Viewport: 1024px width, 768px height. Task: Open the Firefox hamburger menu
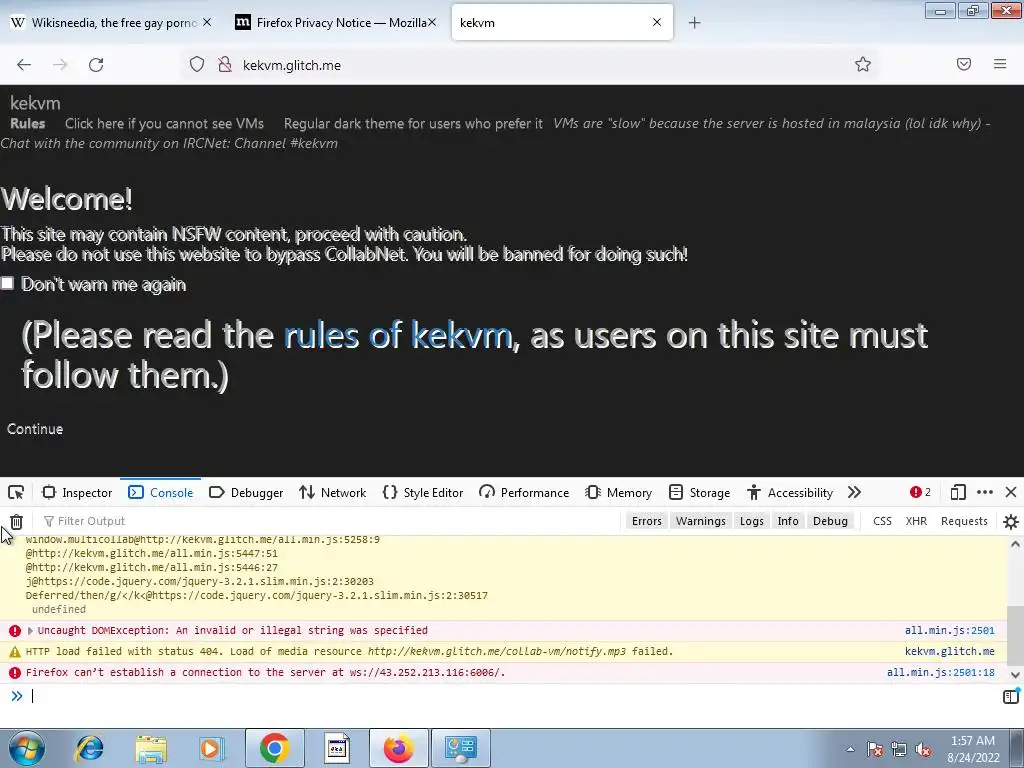tap(1000, 64)
